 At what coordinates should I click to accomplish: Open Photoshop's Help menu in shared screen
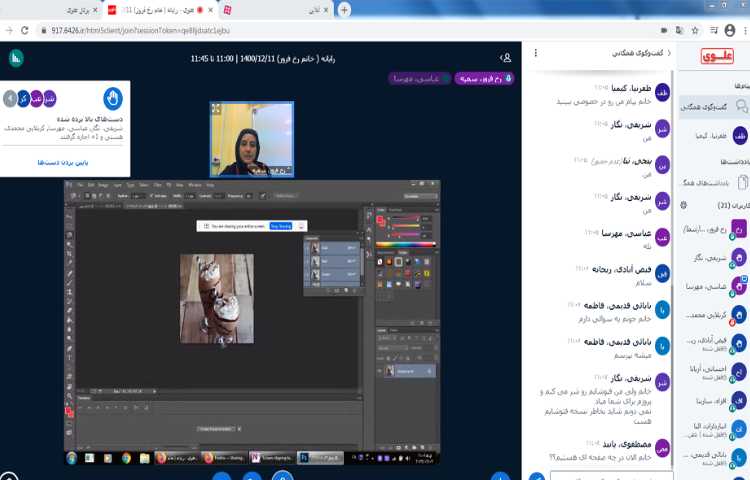click(x=210, y=185)
